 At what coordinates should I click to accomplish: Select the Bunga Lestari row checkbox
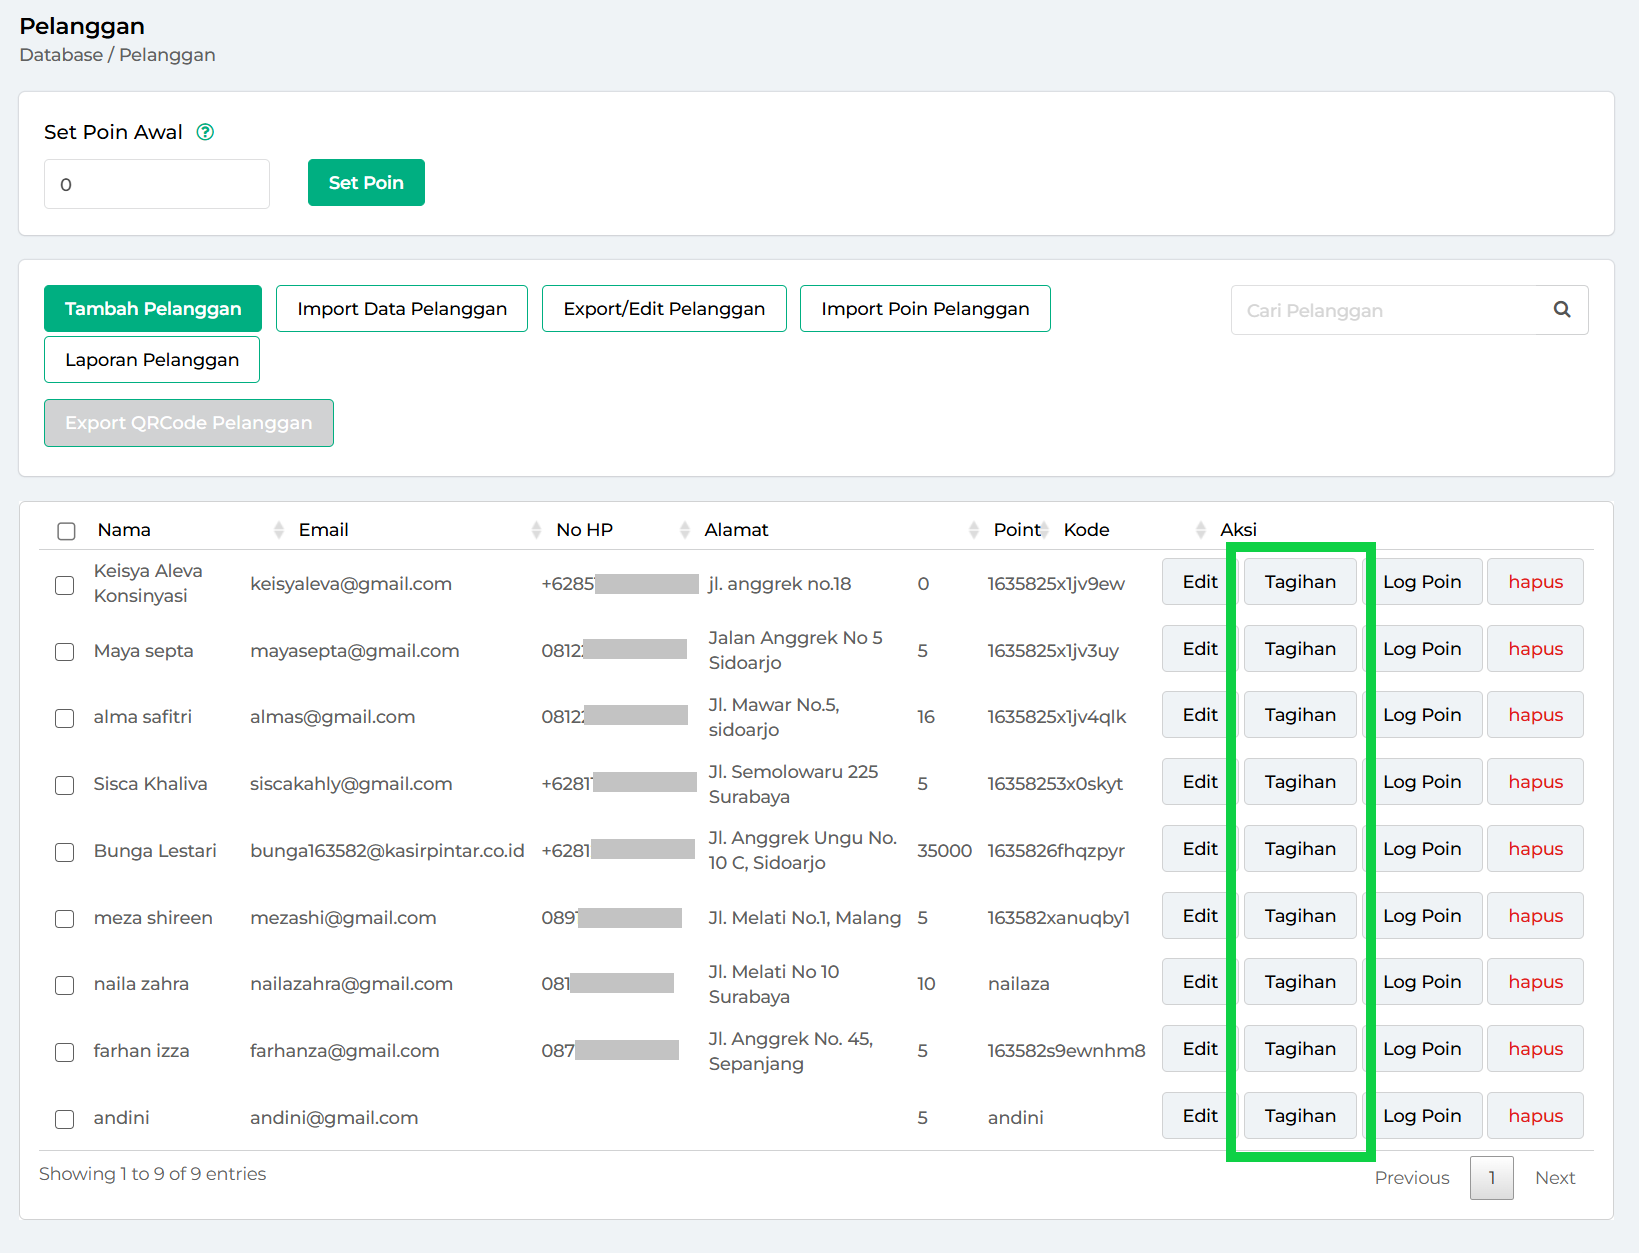[x=65, y=852]
